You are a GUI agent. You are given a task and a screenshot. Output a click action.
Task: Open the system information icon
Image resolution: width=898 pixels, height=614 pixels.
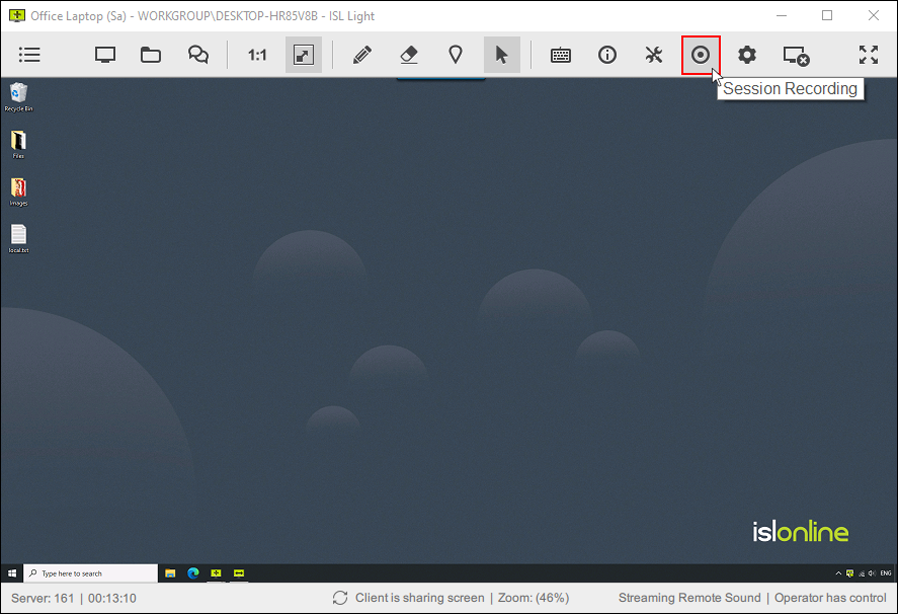pyautogui.click(x=607, y=55)
